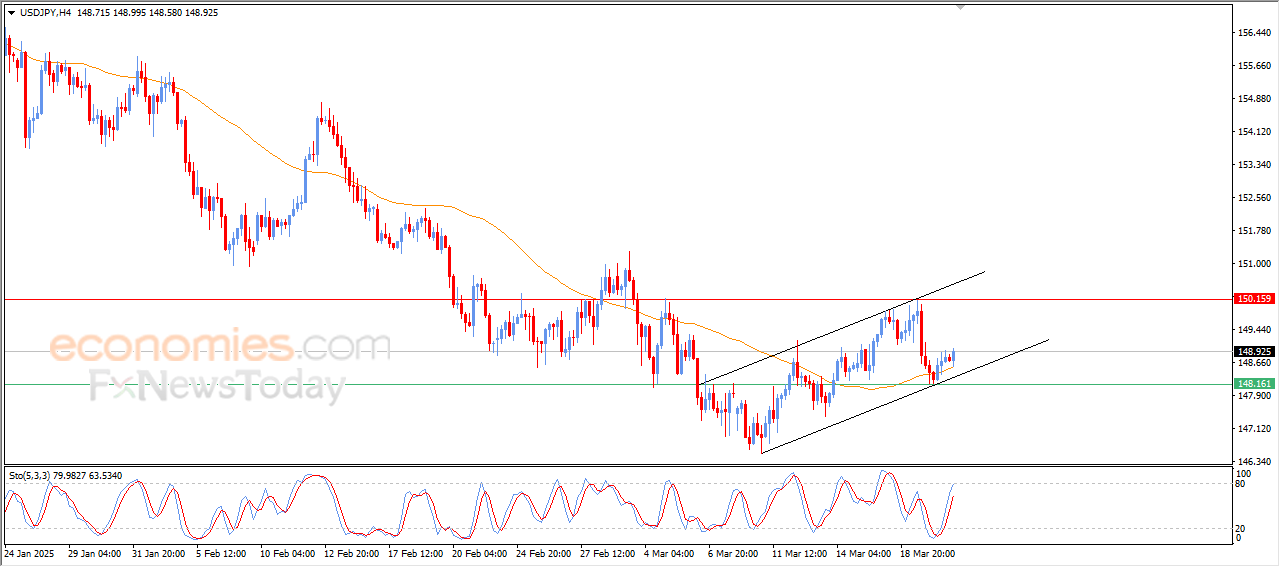1280x567 pixels.
Task: Click the 27 Feb 12:00 time label
Action: [x=607, y=553]
